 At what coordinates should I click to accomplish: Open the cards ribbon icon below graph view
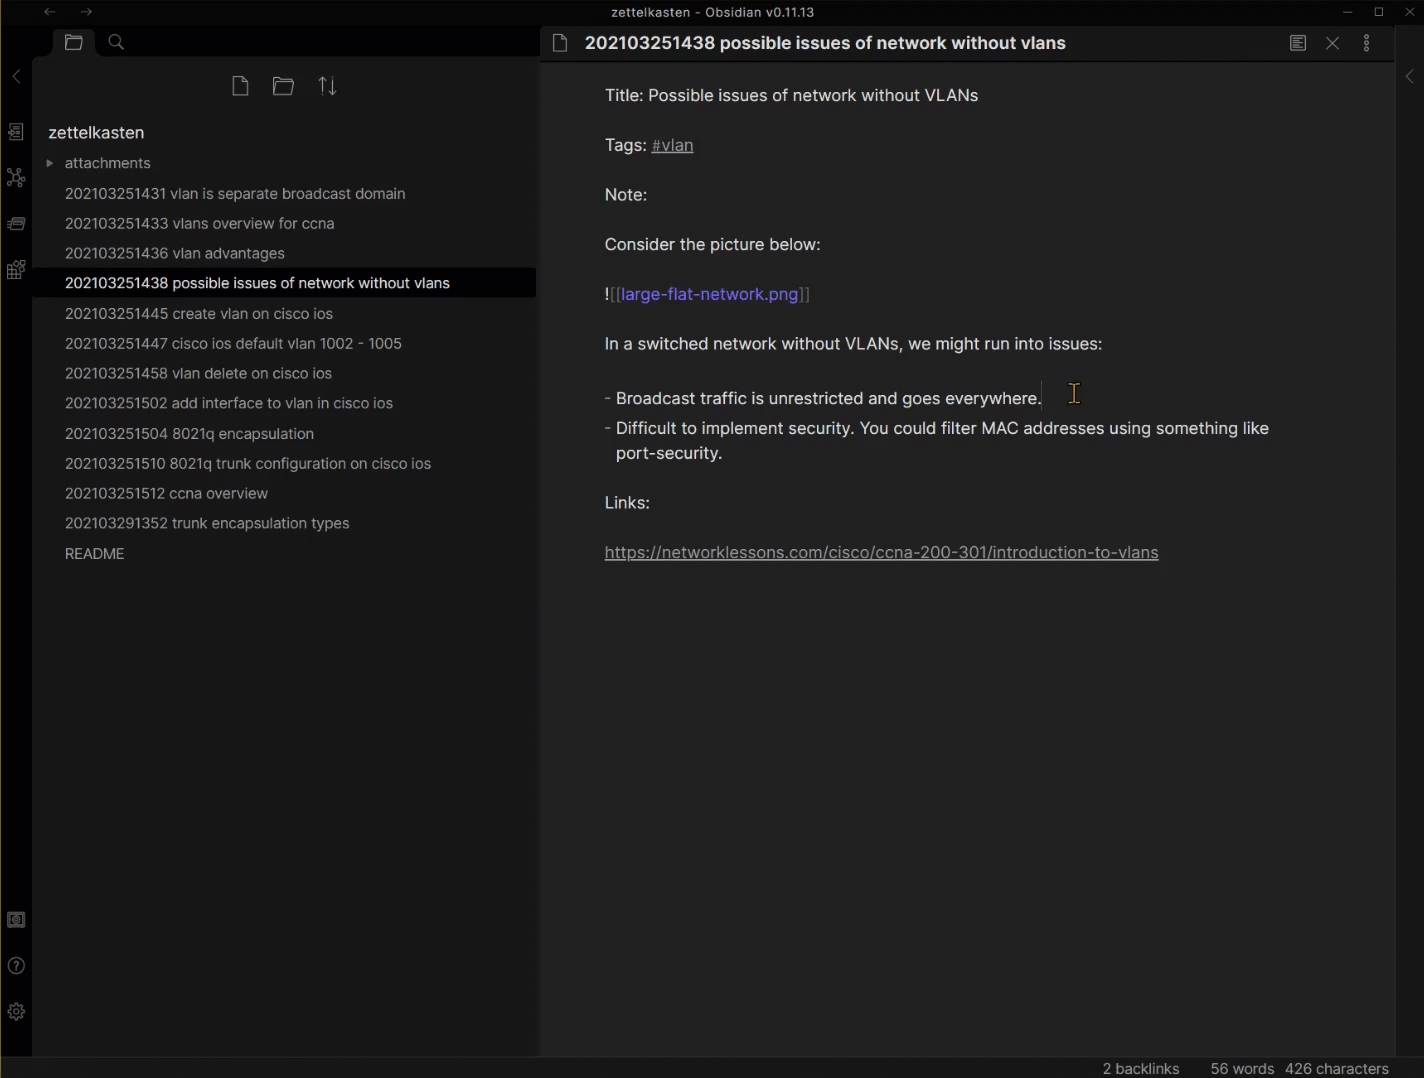[16, 224]
